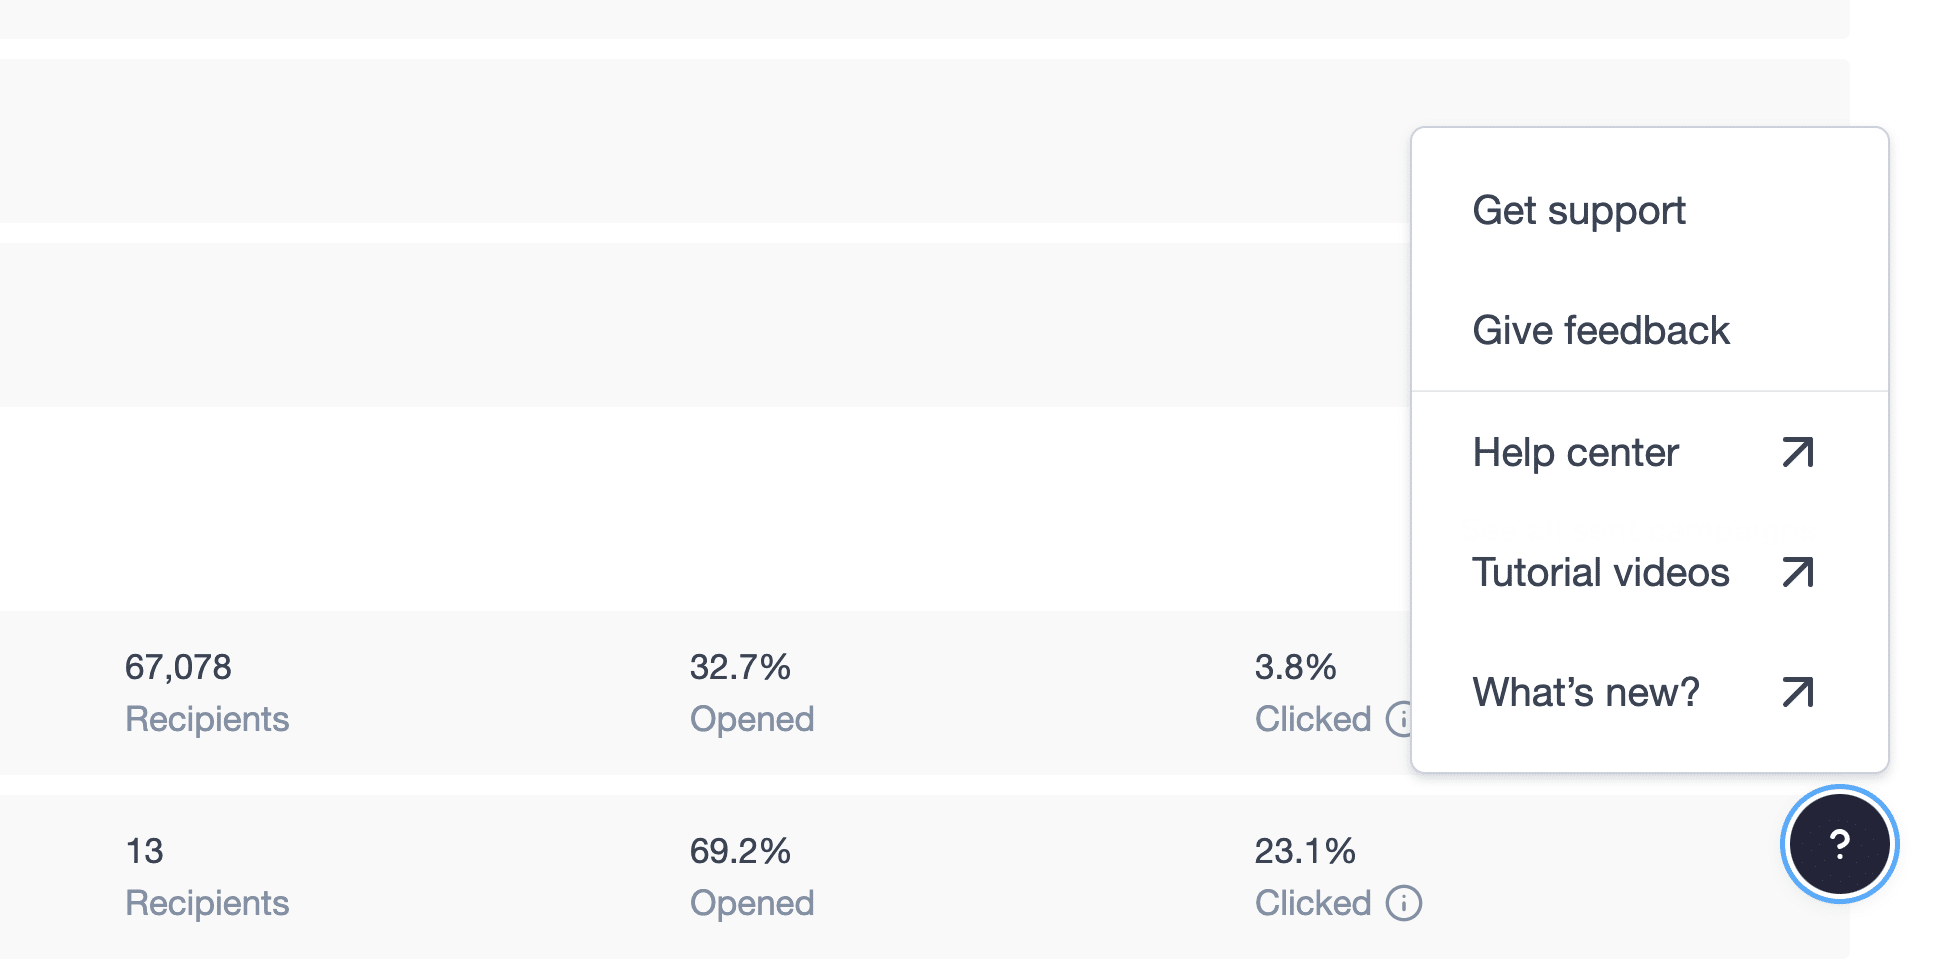This screenshot has height=968, width=1958.
Task: Open Tutorial videos from the help menu
Action: (1600, 573)
